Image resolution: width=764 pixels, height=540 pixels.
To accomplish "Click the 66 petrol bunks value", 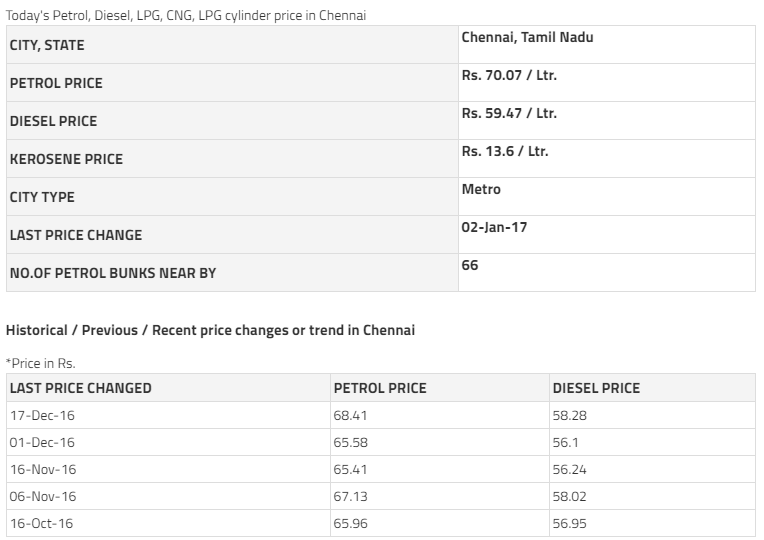I will [470, 266].
